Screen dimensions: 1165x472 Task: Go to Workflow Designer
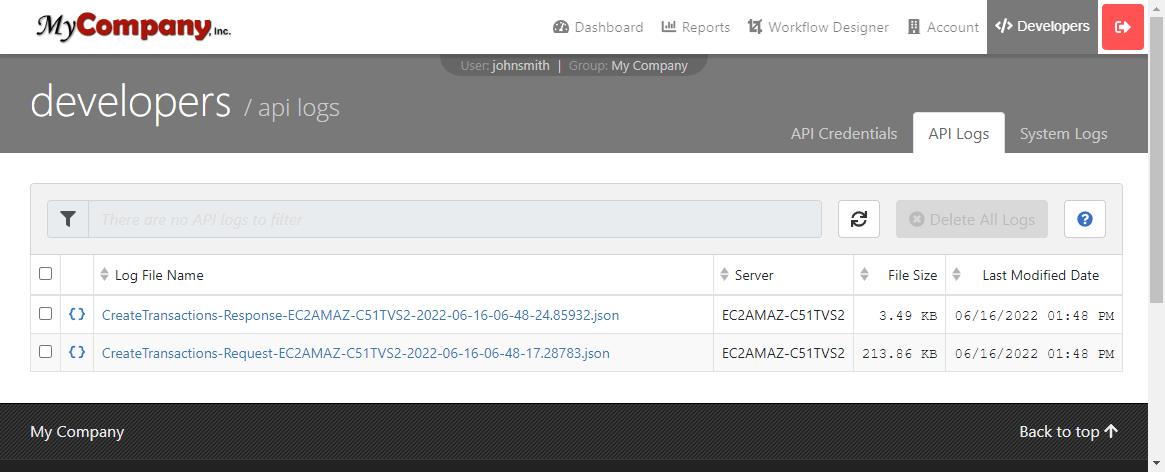818,27
